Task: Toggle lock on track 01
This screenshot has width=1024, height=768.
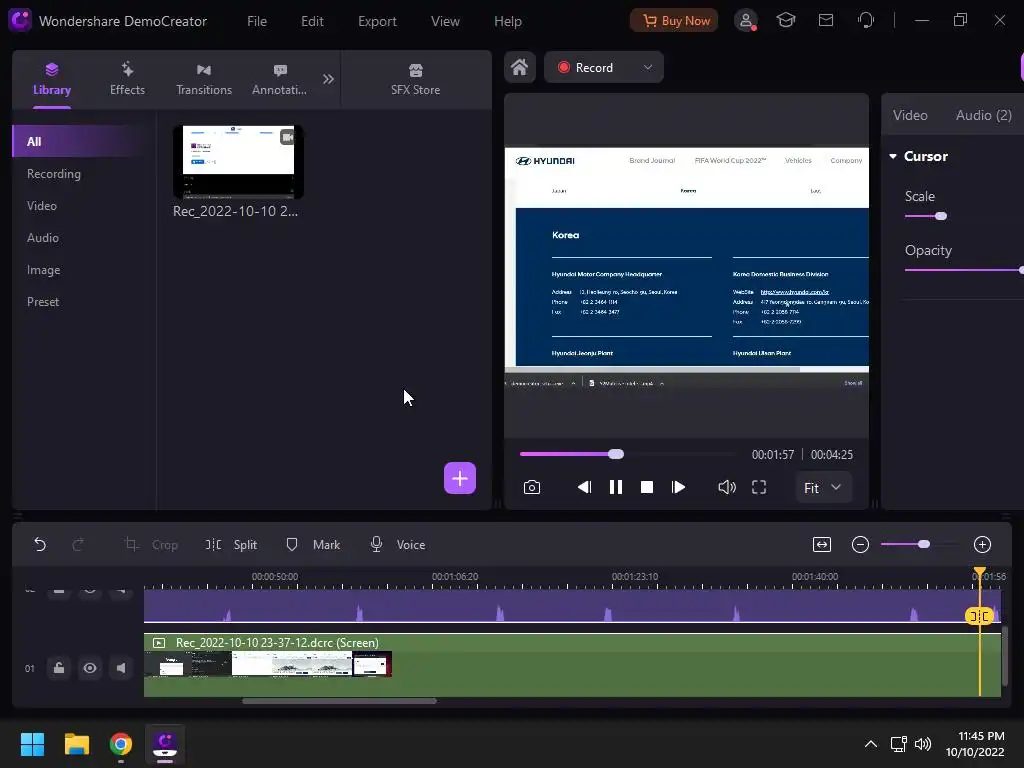Action: pos(59,668)
